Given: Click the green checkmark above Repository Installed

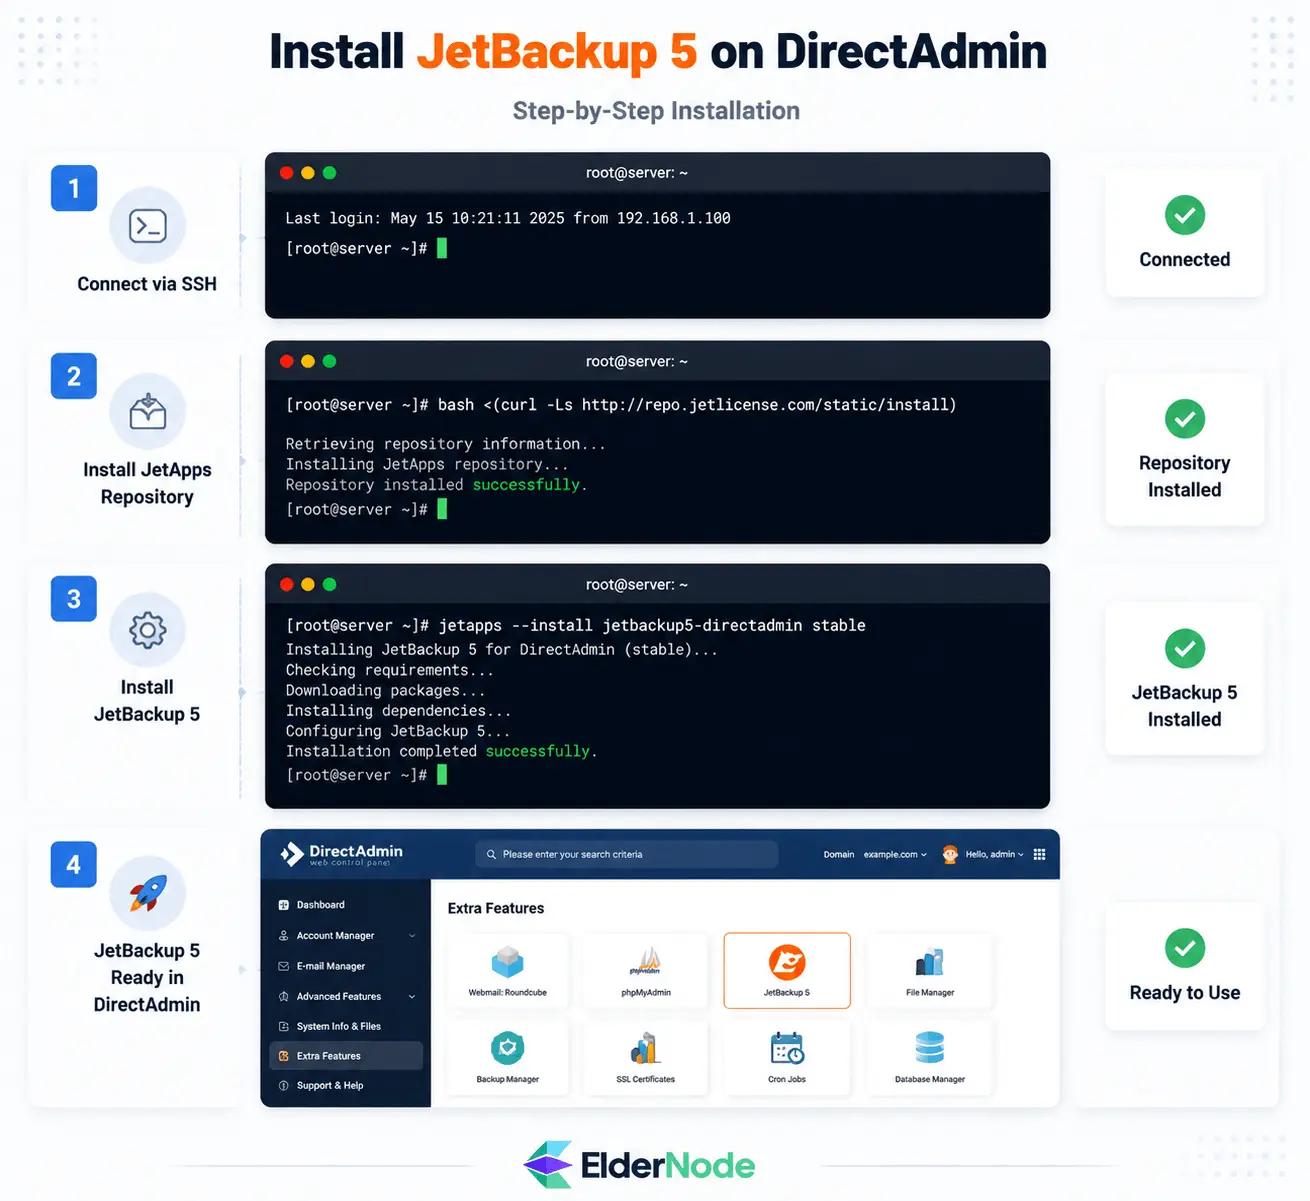Looking at the screenshot, I should (1185, 419).
